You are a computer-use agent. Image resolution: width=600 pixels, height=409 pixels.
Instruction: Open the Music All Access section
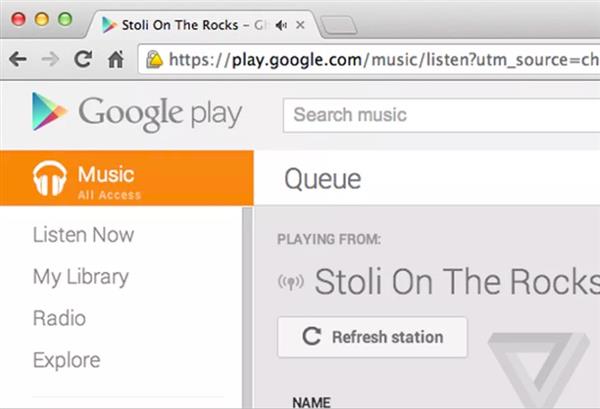(x=127, y=178)
